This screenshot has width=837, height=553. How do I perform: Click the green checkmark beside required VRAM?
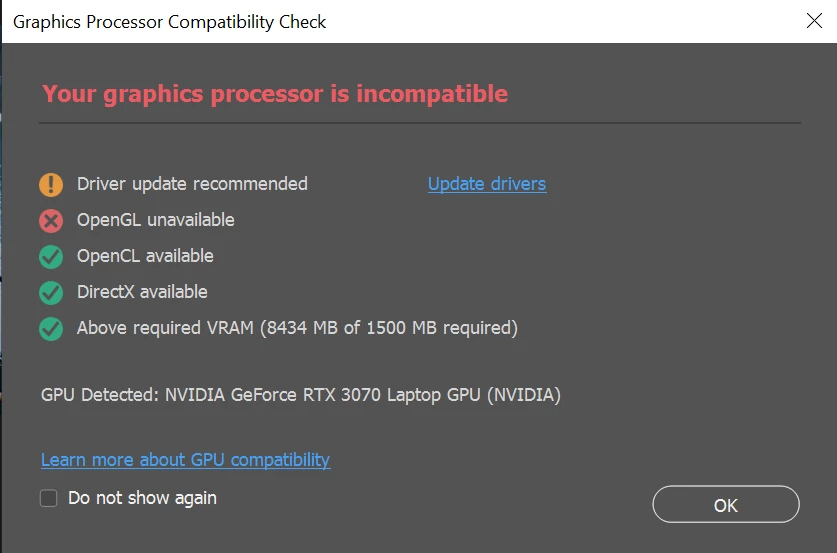coord(51,329)
